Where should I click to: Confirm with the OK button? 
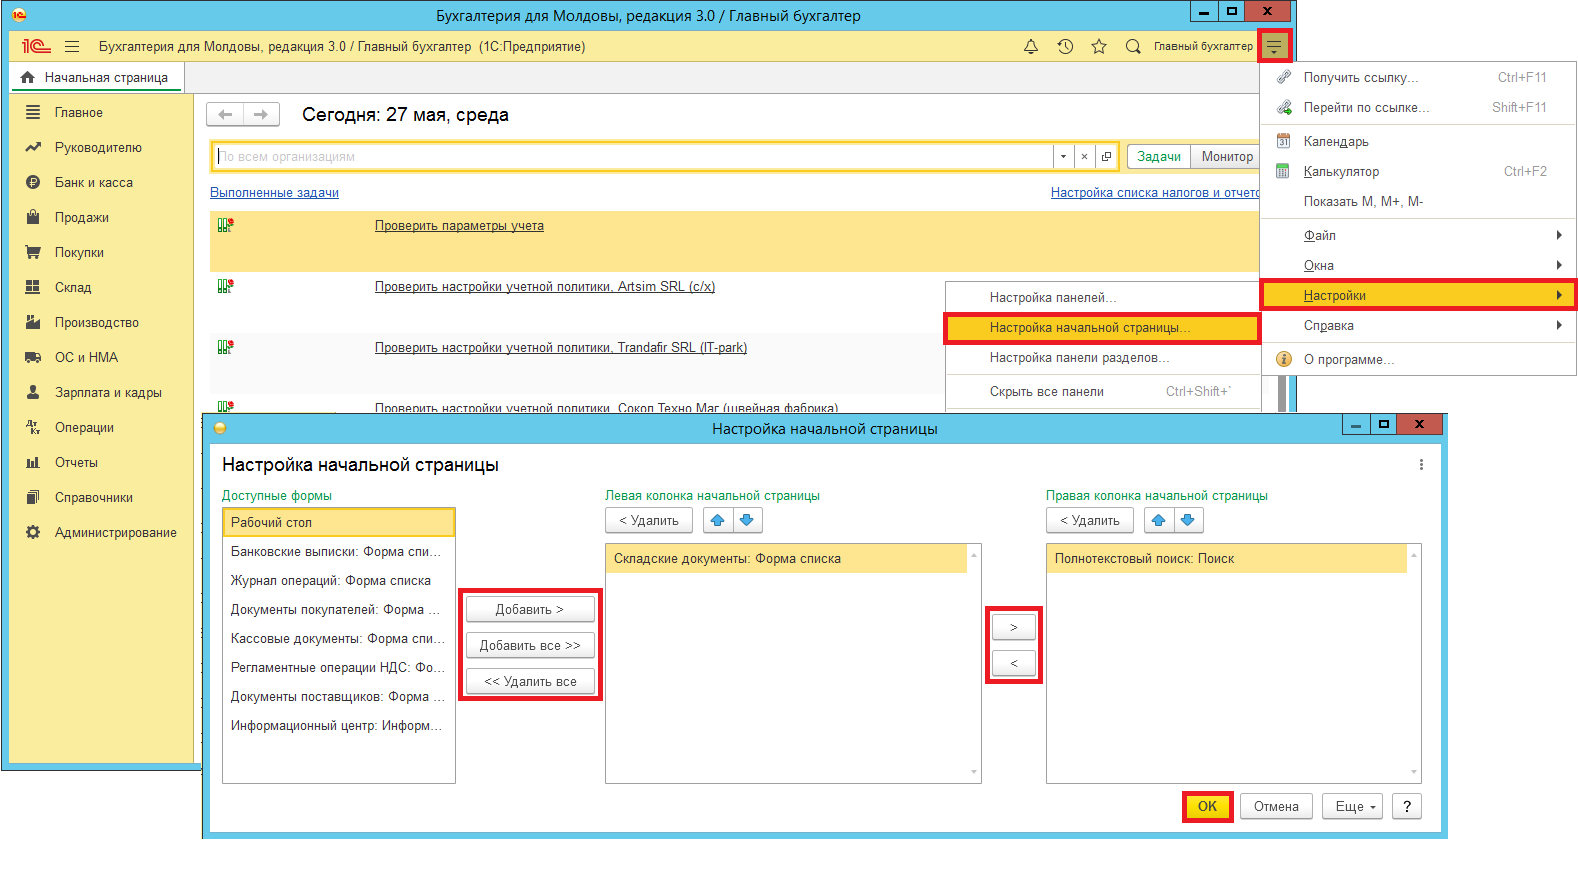[1208, 806]
